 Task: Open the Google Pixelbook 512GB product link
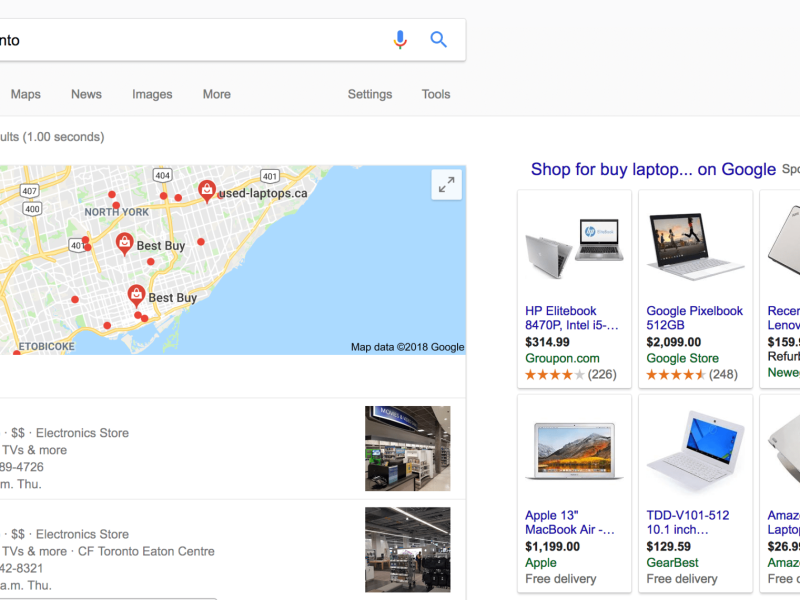pos(694,318)
